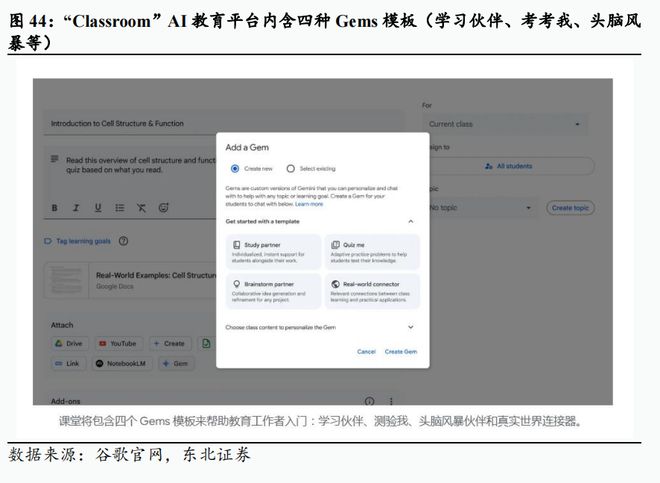Attach a NotebookLM notebook

(122, 363)
